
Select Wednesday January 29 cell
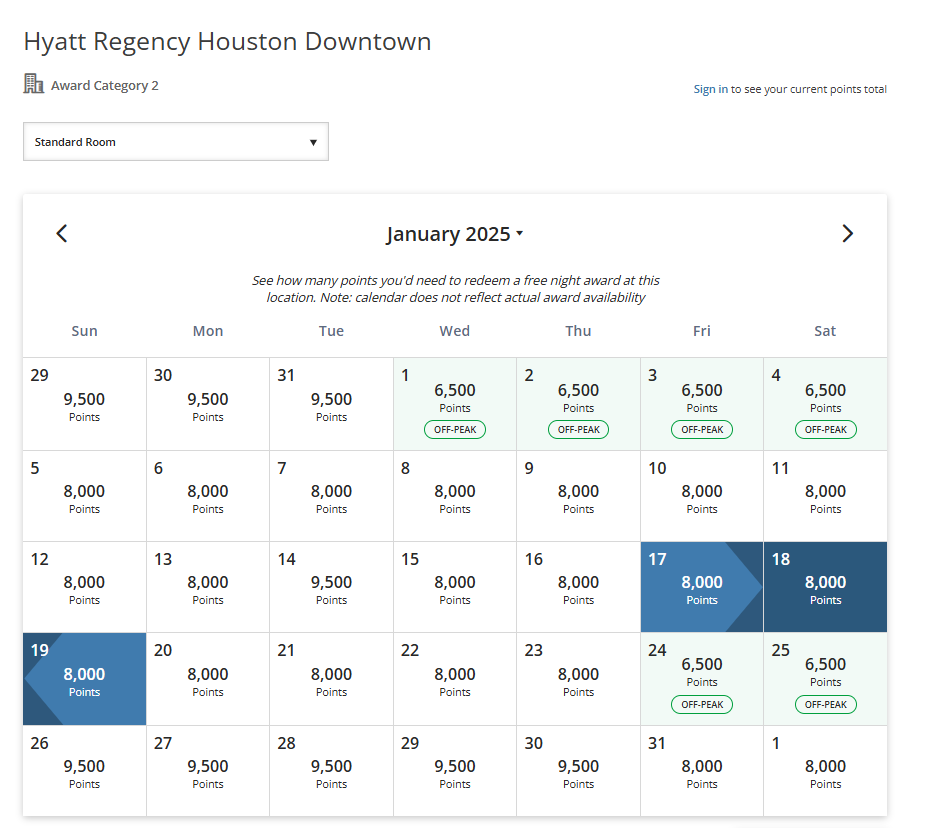tap(455, 771)
